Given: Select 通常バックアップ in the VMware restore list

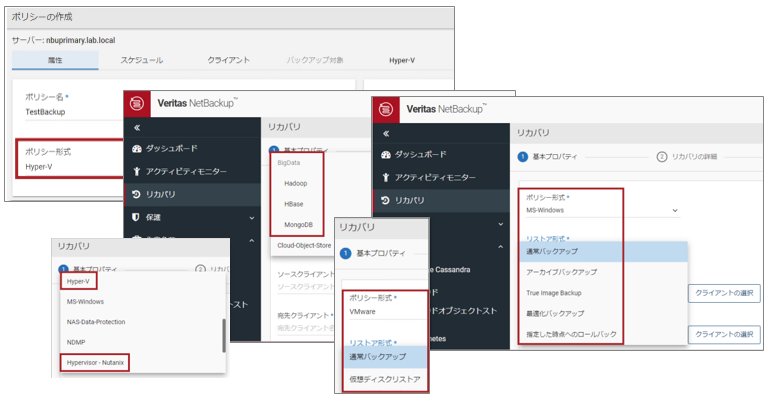Looking at the screenshot, I should 385,357.
